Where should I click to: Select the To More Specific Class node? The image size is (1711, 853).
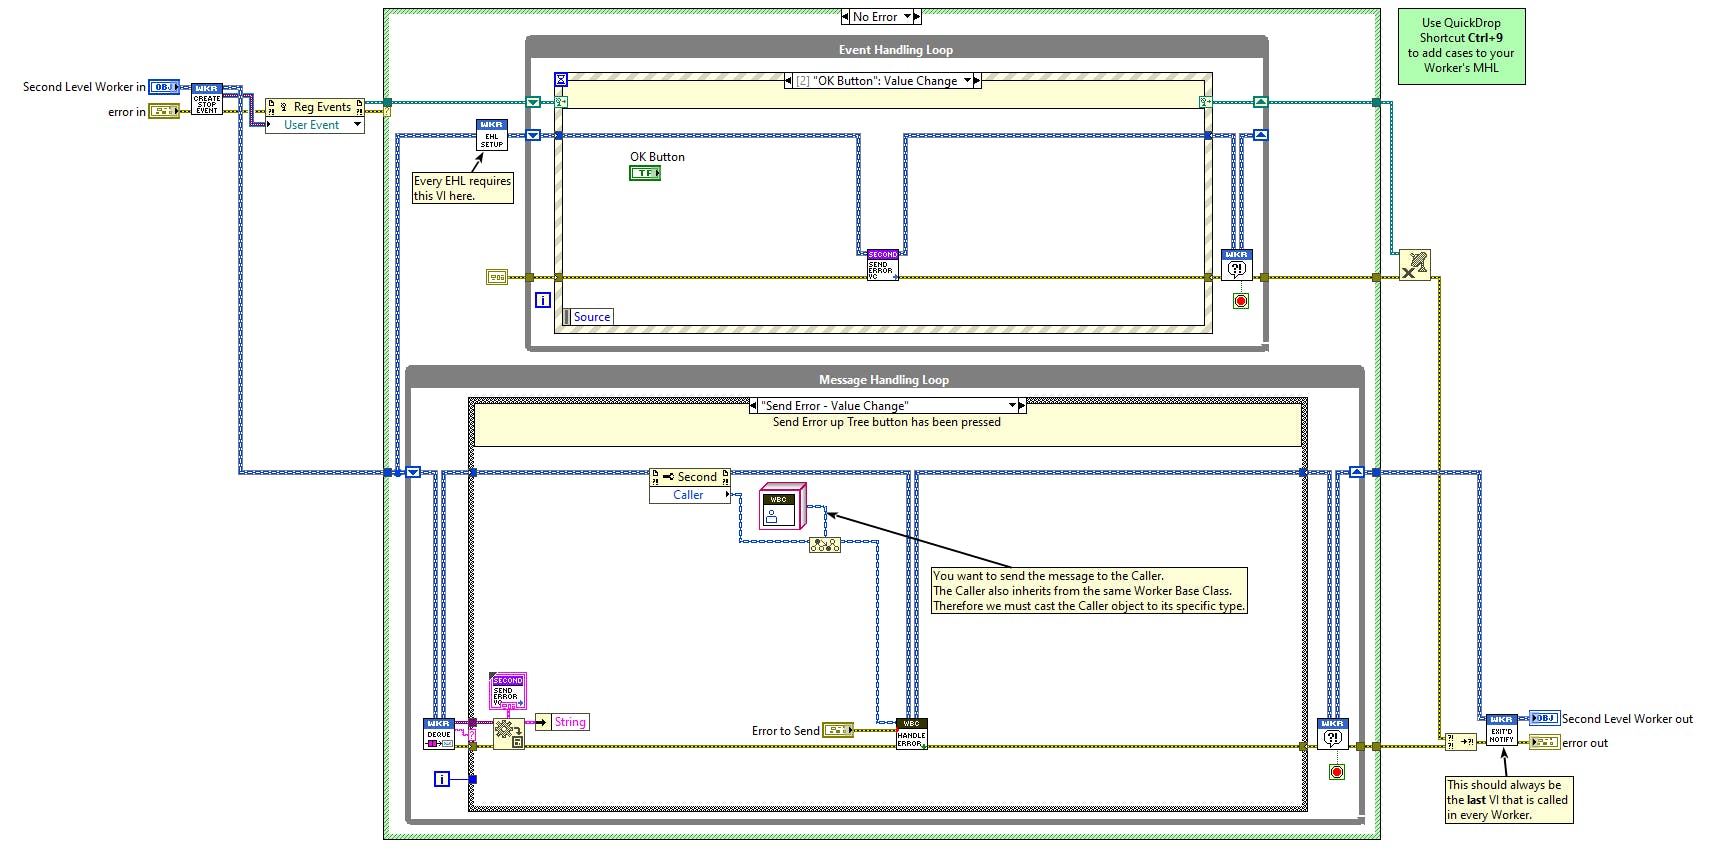825,545
